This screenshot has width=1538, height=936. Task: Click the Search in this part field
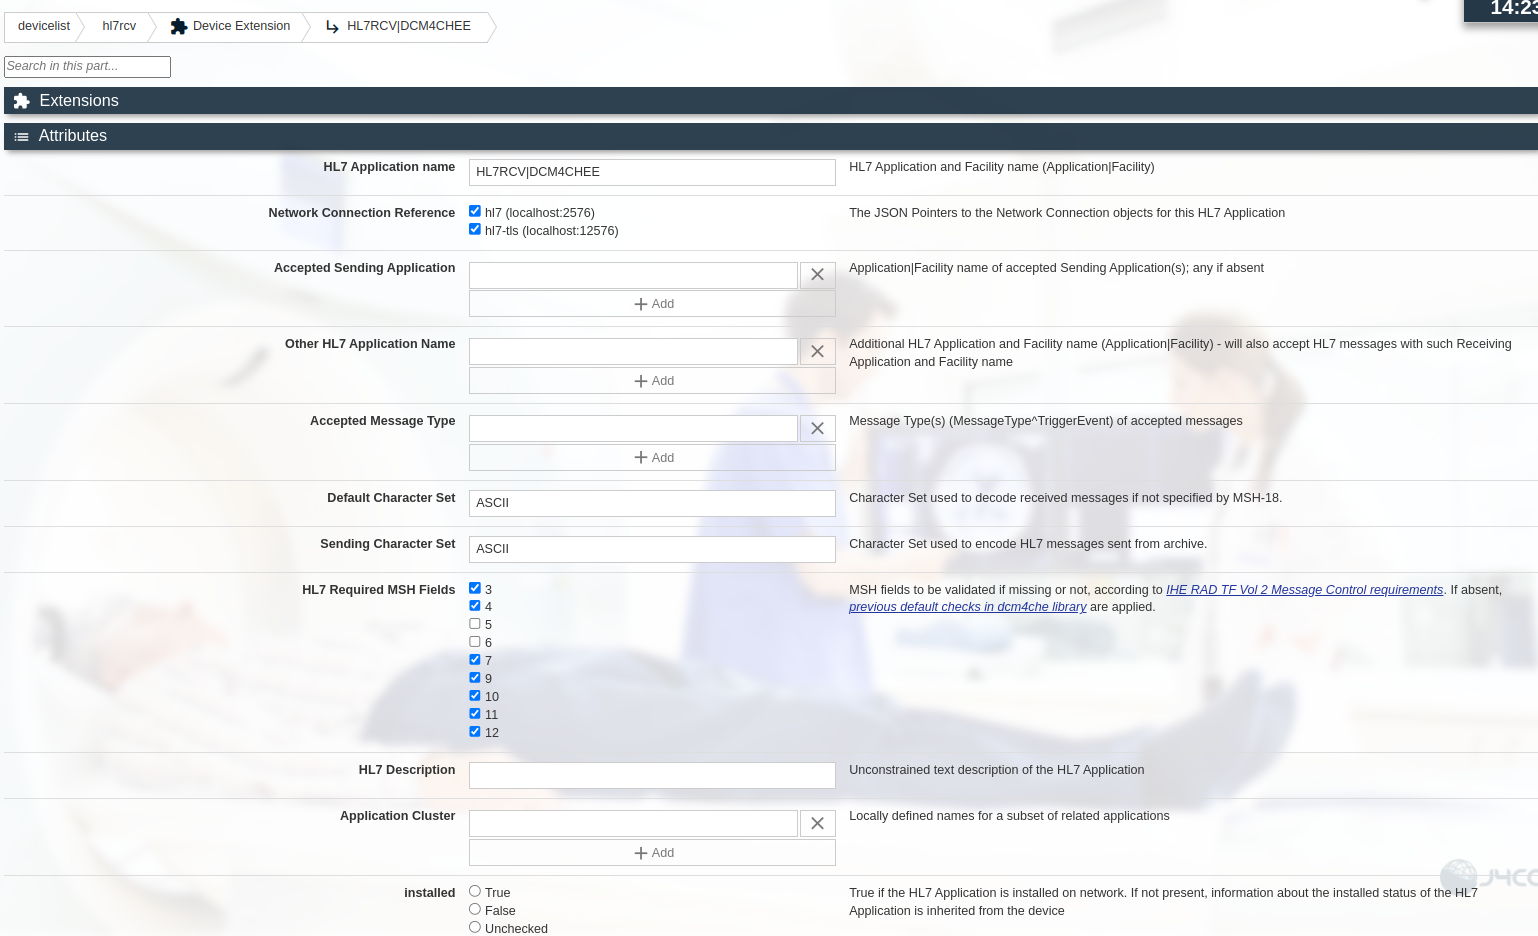point(87,66)
